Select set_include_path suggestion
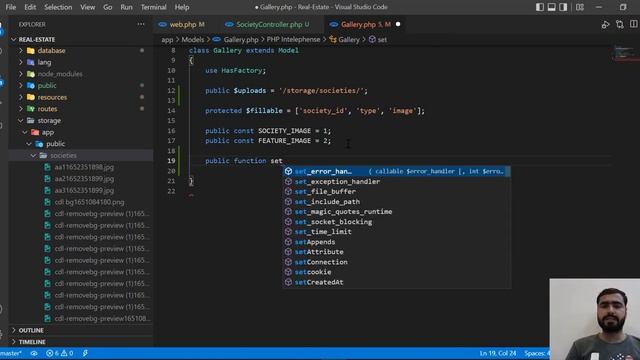The image size is (640, 360). pos(396,202)
